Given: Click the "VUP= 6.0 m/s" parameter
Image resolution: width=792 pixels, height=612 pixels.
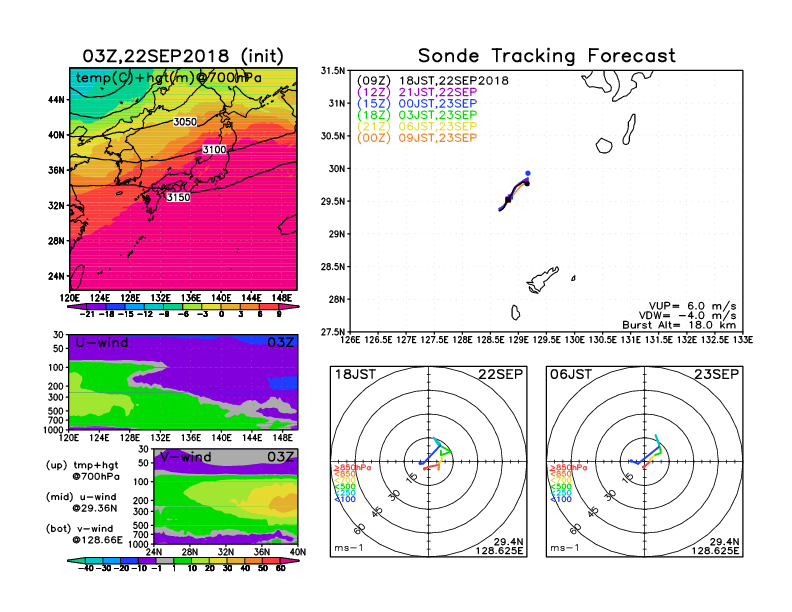Looking at the screenshot, I should pyautogui.click(x=692, y=306).
